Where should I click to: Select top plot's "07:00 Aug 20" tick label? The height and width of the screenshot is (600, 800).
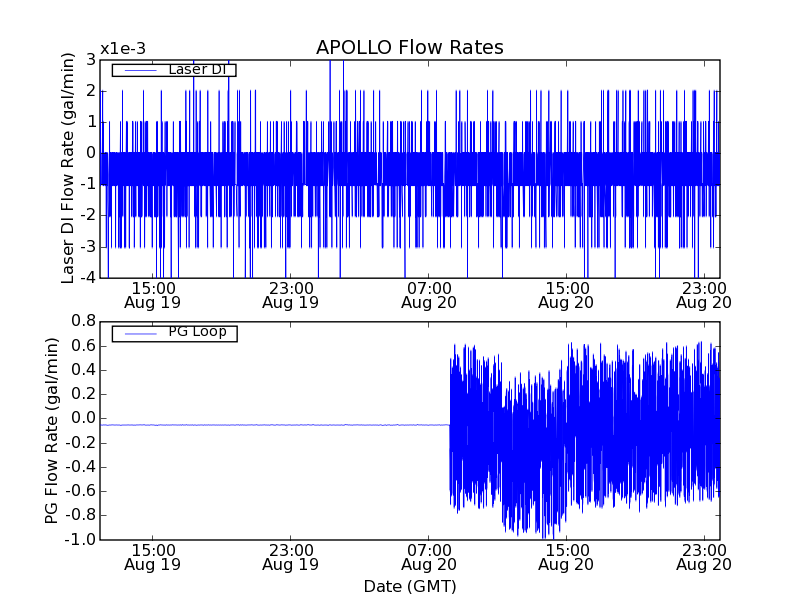point(428,294)
